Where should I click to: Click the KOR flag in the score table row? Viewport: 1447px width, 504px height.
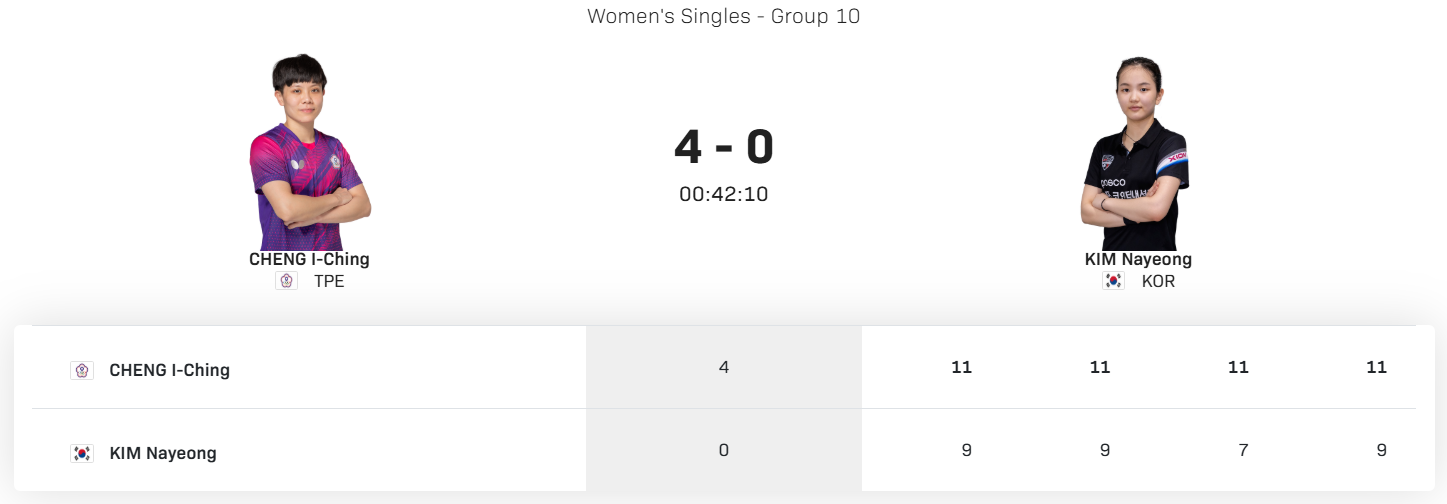pyautogui.click(x=82, y=453)
